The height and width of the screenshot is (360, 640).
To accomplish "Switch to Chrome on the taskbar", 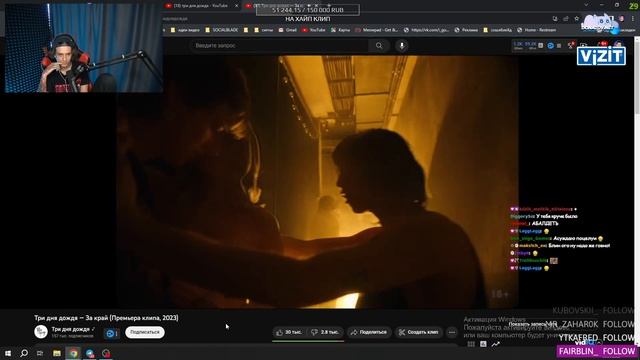I will 73,353.
